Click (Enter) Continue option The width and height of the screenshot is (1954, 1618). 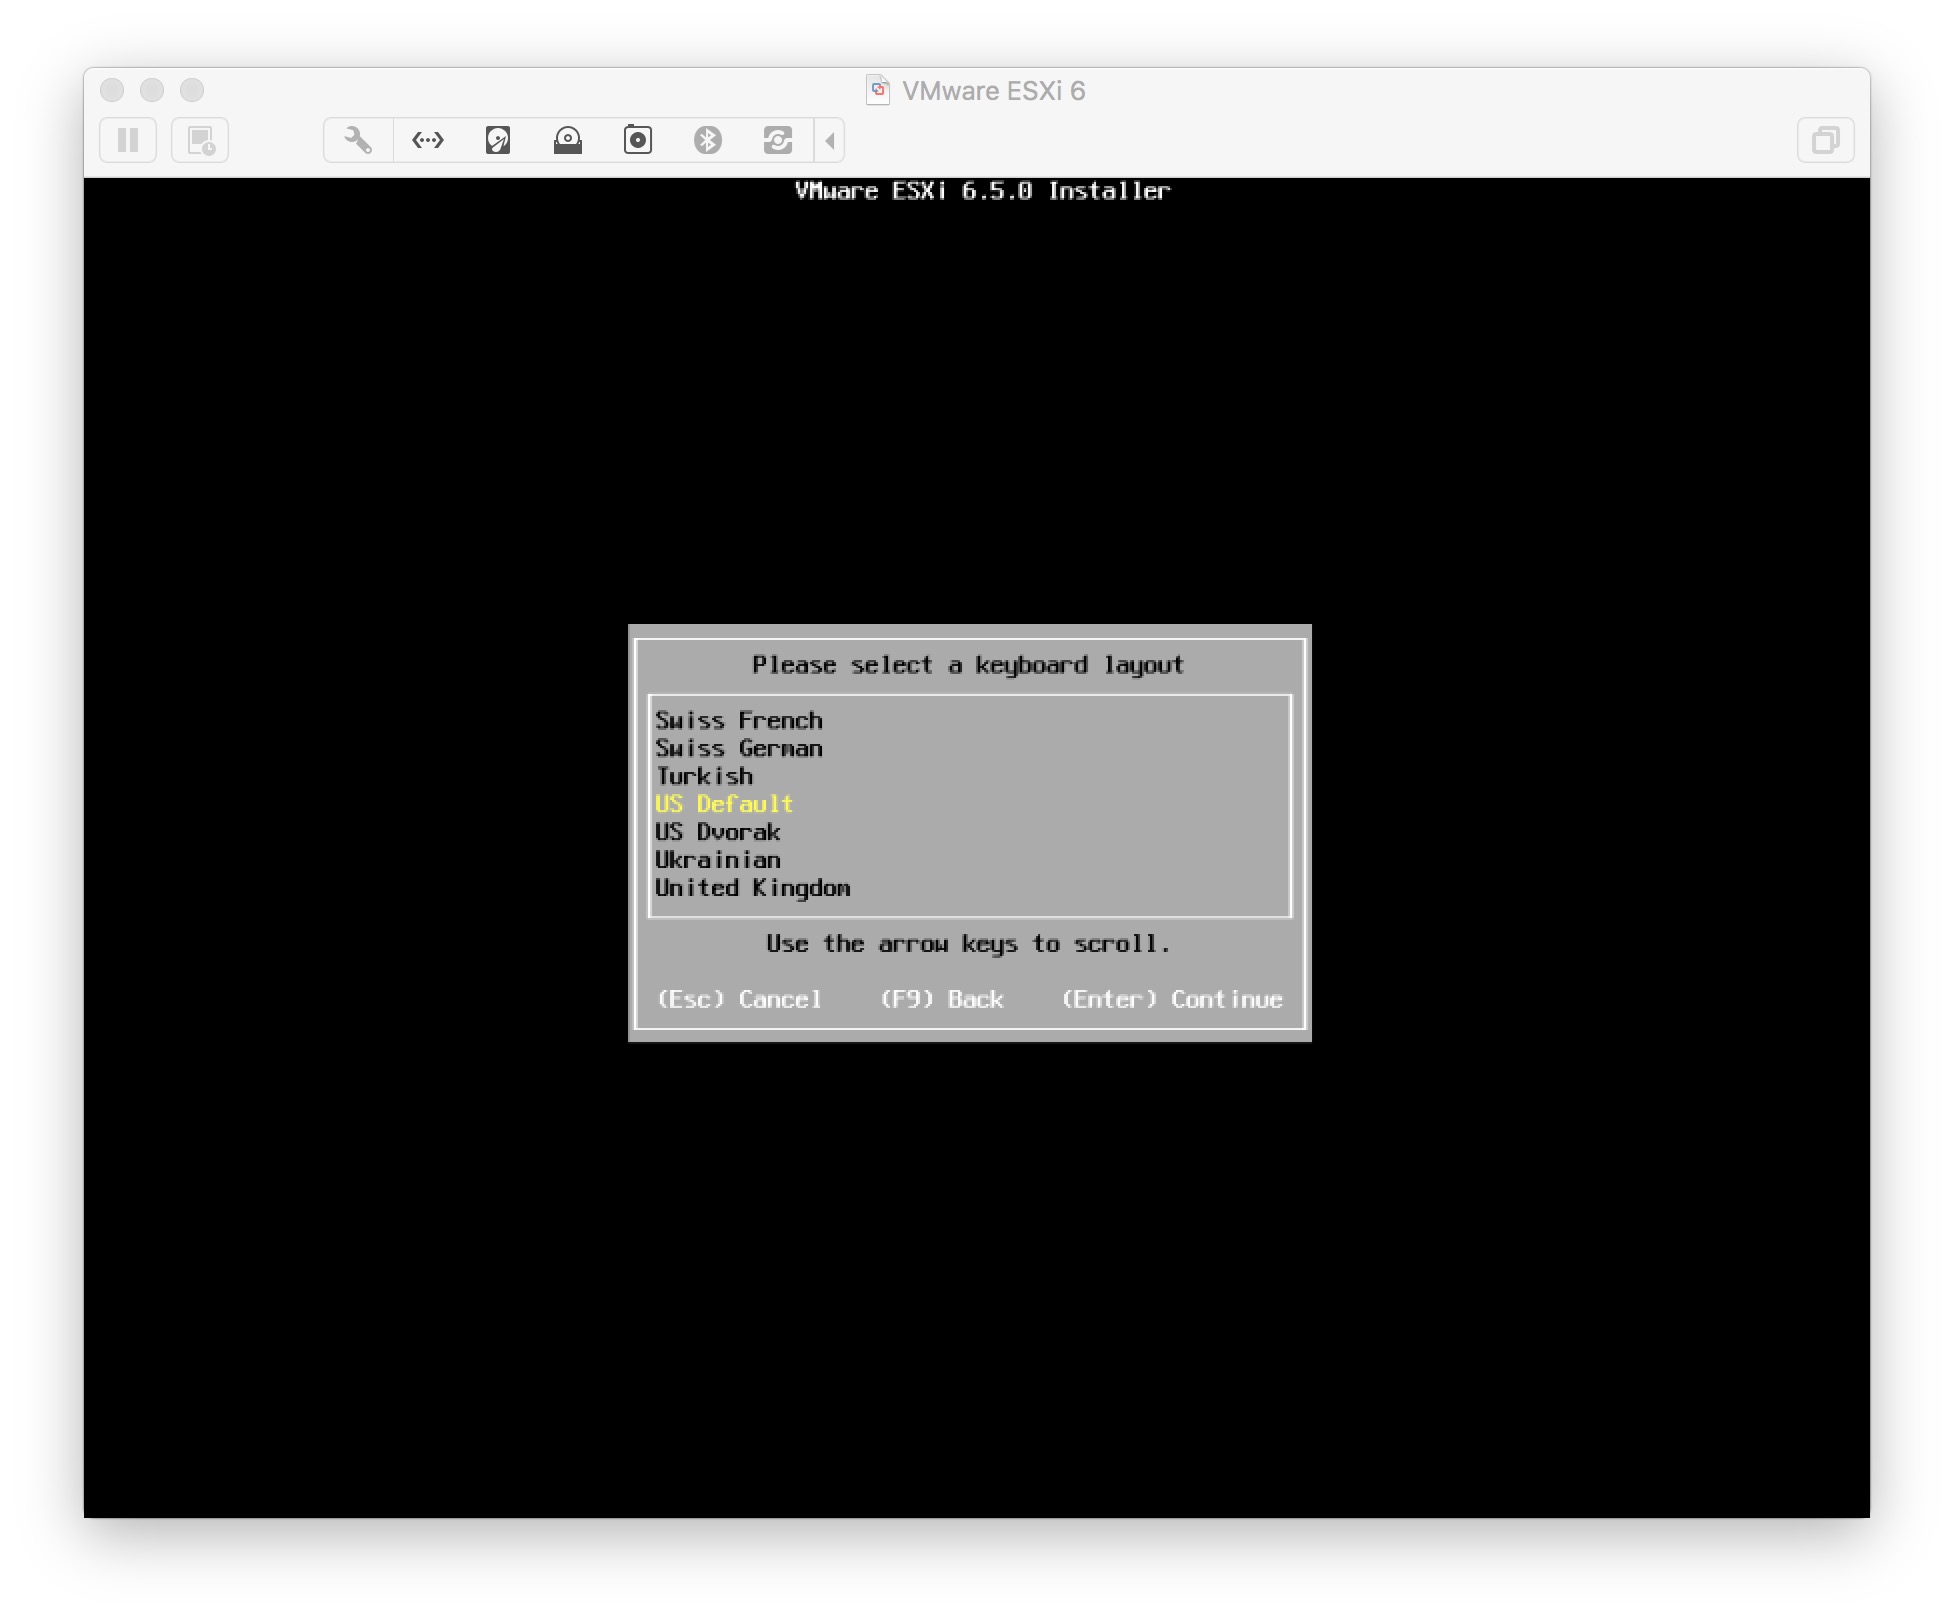click(1171, 999)
